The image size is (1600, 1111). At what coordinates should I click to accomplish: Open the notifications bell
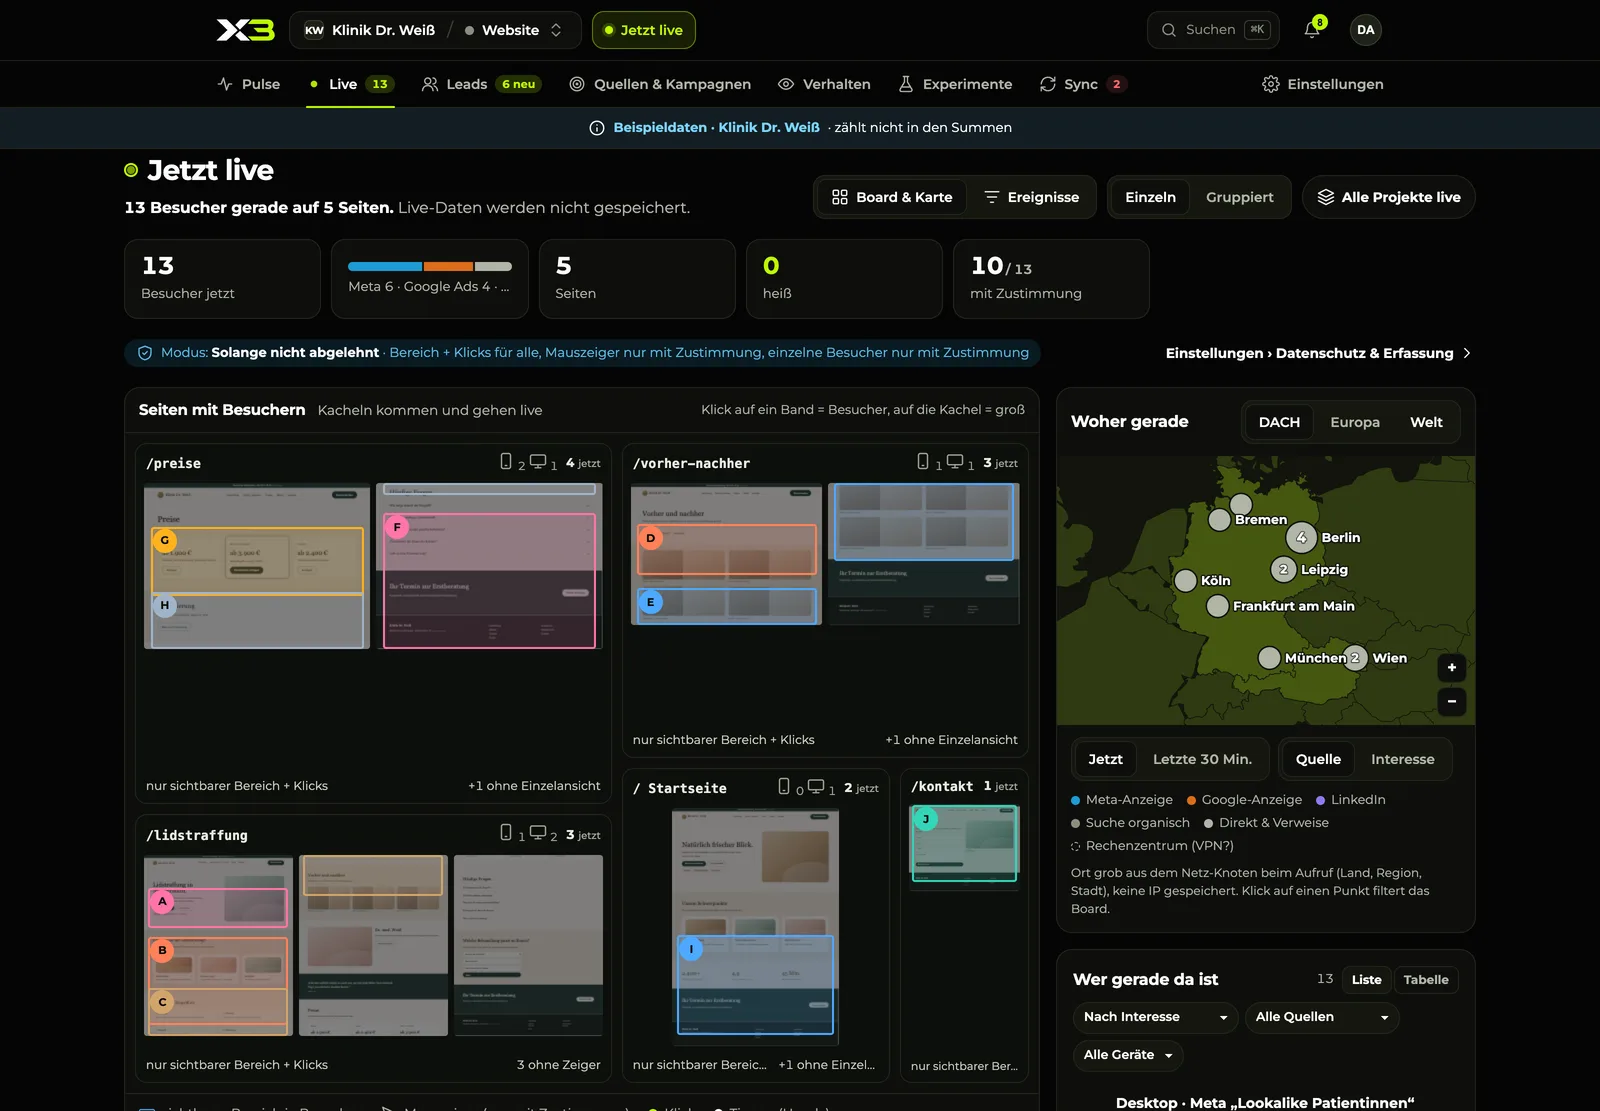[x=1312, y=30]
